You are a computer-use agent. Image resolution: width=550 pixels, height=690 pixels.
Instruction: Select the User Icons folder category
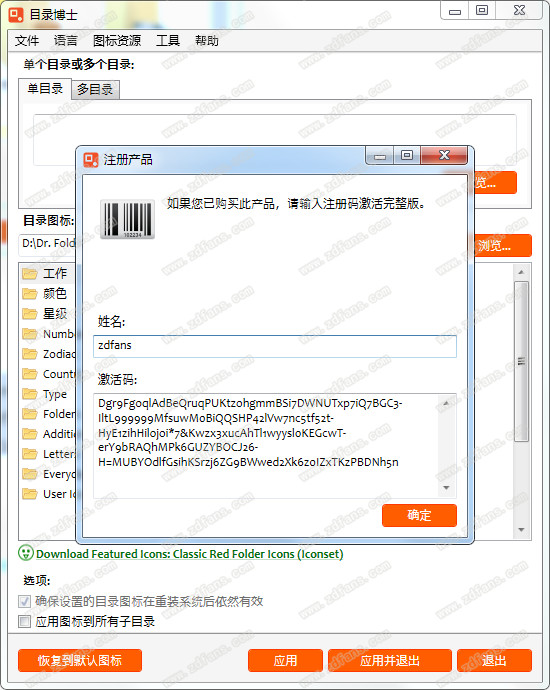(48, 494)
